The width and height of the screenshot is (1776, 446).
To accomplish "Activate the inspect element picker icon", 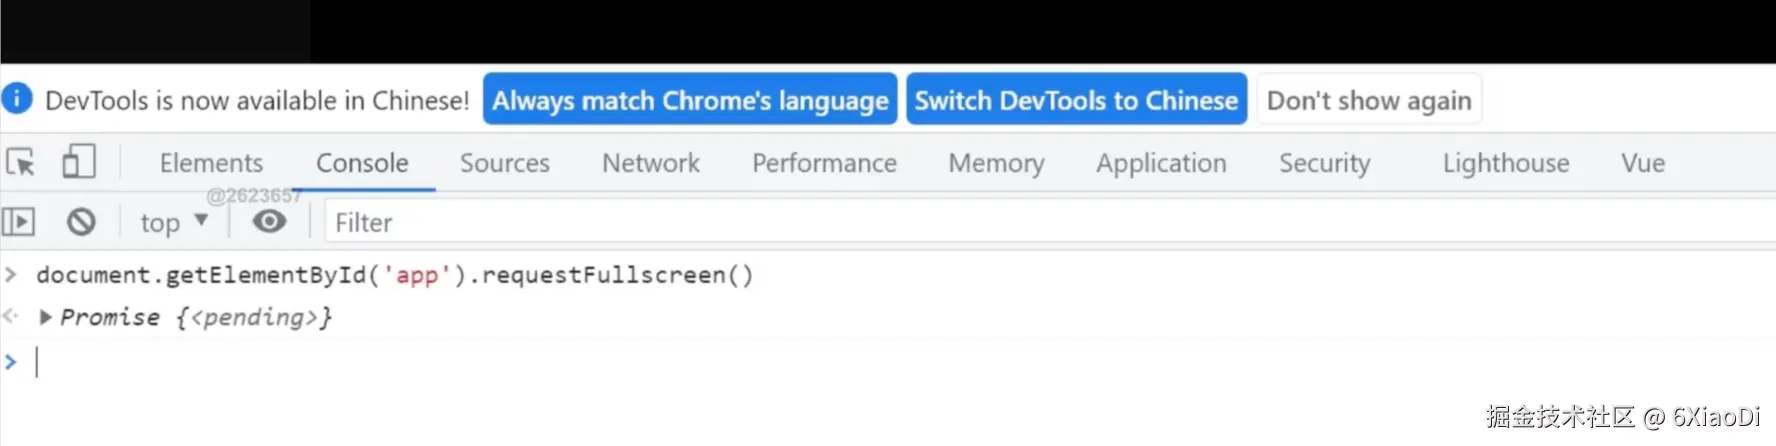I will pos(21,162).
